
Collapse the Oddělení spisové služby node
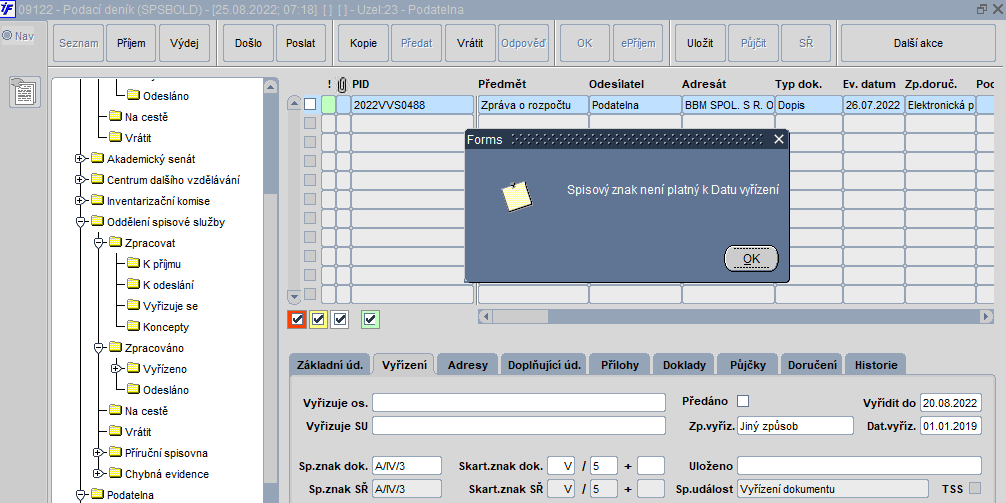pos(80,222)
